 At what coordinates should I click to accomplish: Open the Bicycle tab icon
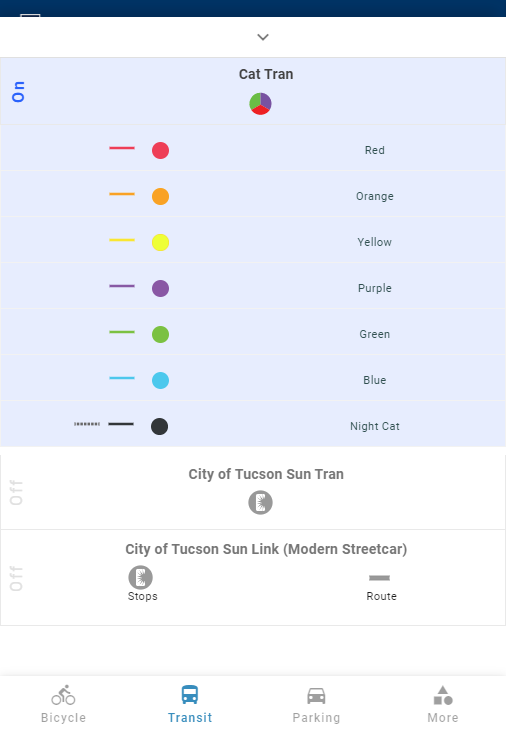coord(63,695)
